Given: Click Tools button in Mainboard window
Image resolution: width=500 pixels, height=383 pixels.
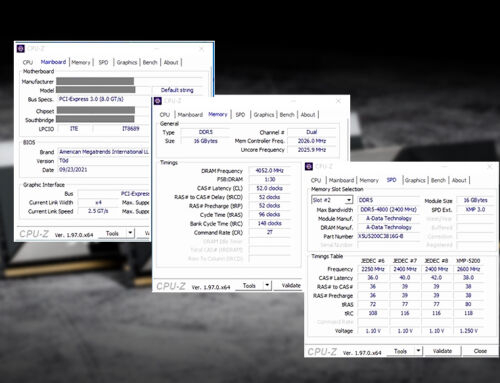Looking at the screenshot, I should point(112,233).
